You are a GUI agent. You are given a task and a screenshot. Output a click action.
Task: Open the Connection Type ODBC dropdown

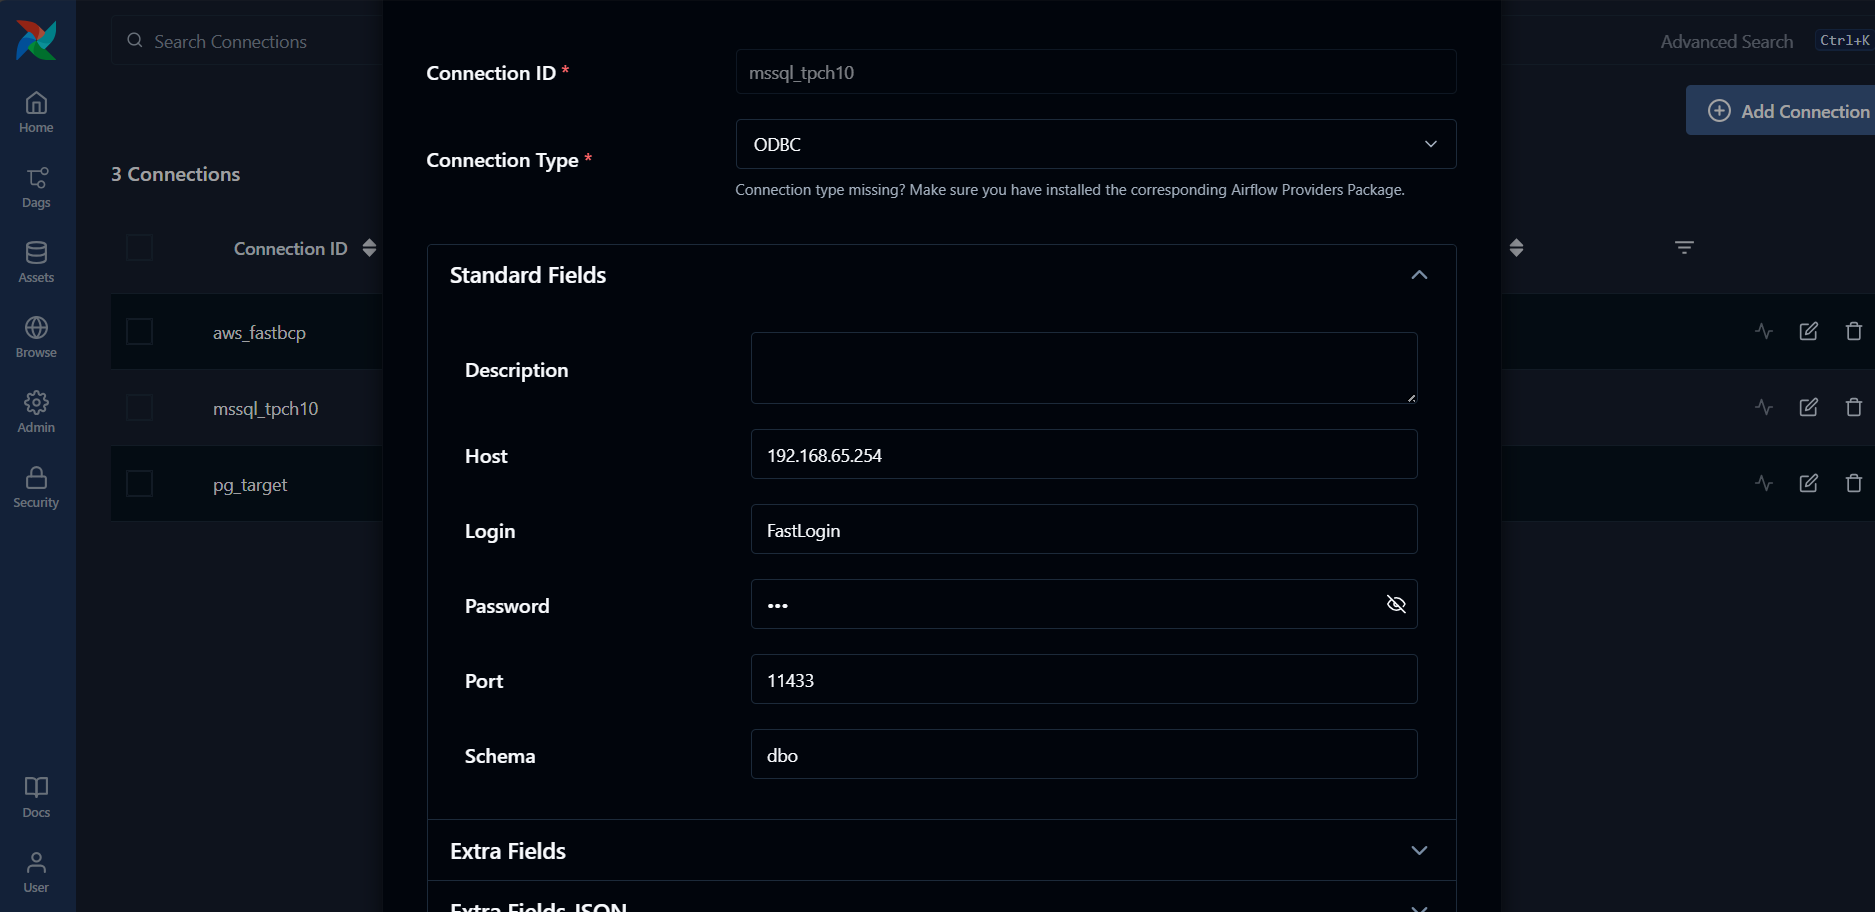[x=1095, y=145]
